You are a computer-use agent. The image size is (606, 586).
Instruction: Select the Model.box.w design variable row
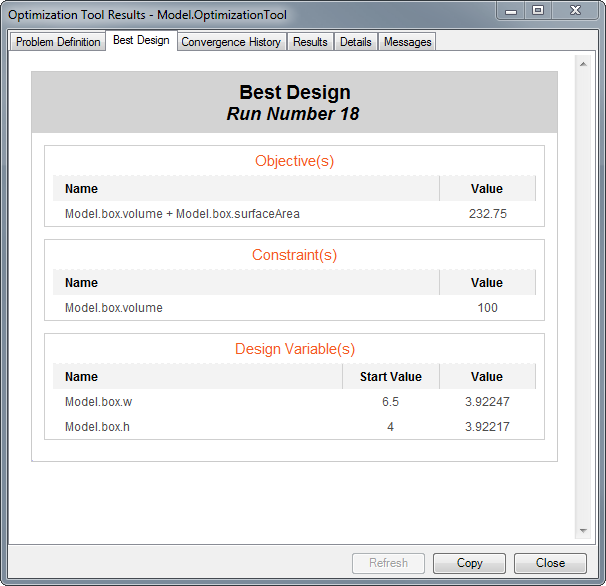click(98, 402)
